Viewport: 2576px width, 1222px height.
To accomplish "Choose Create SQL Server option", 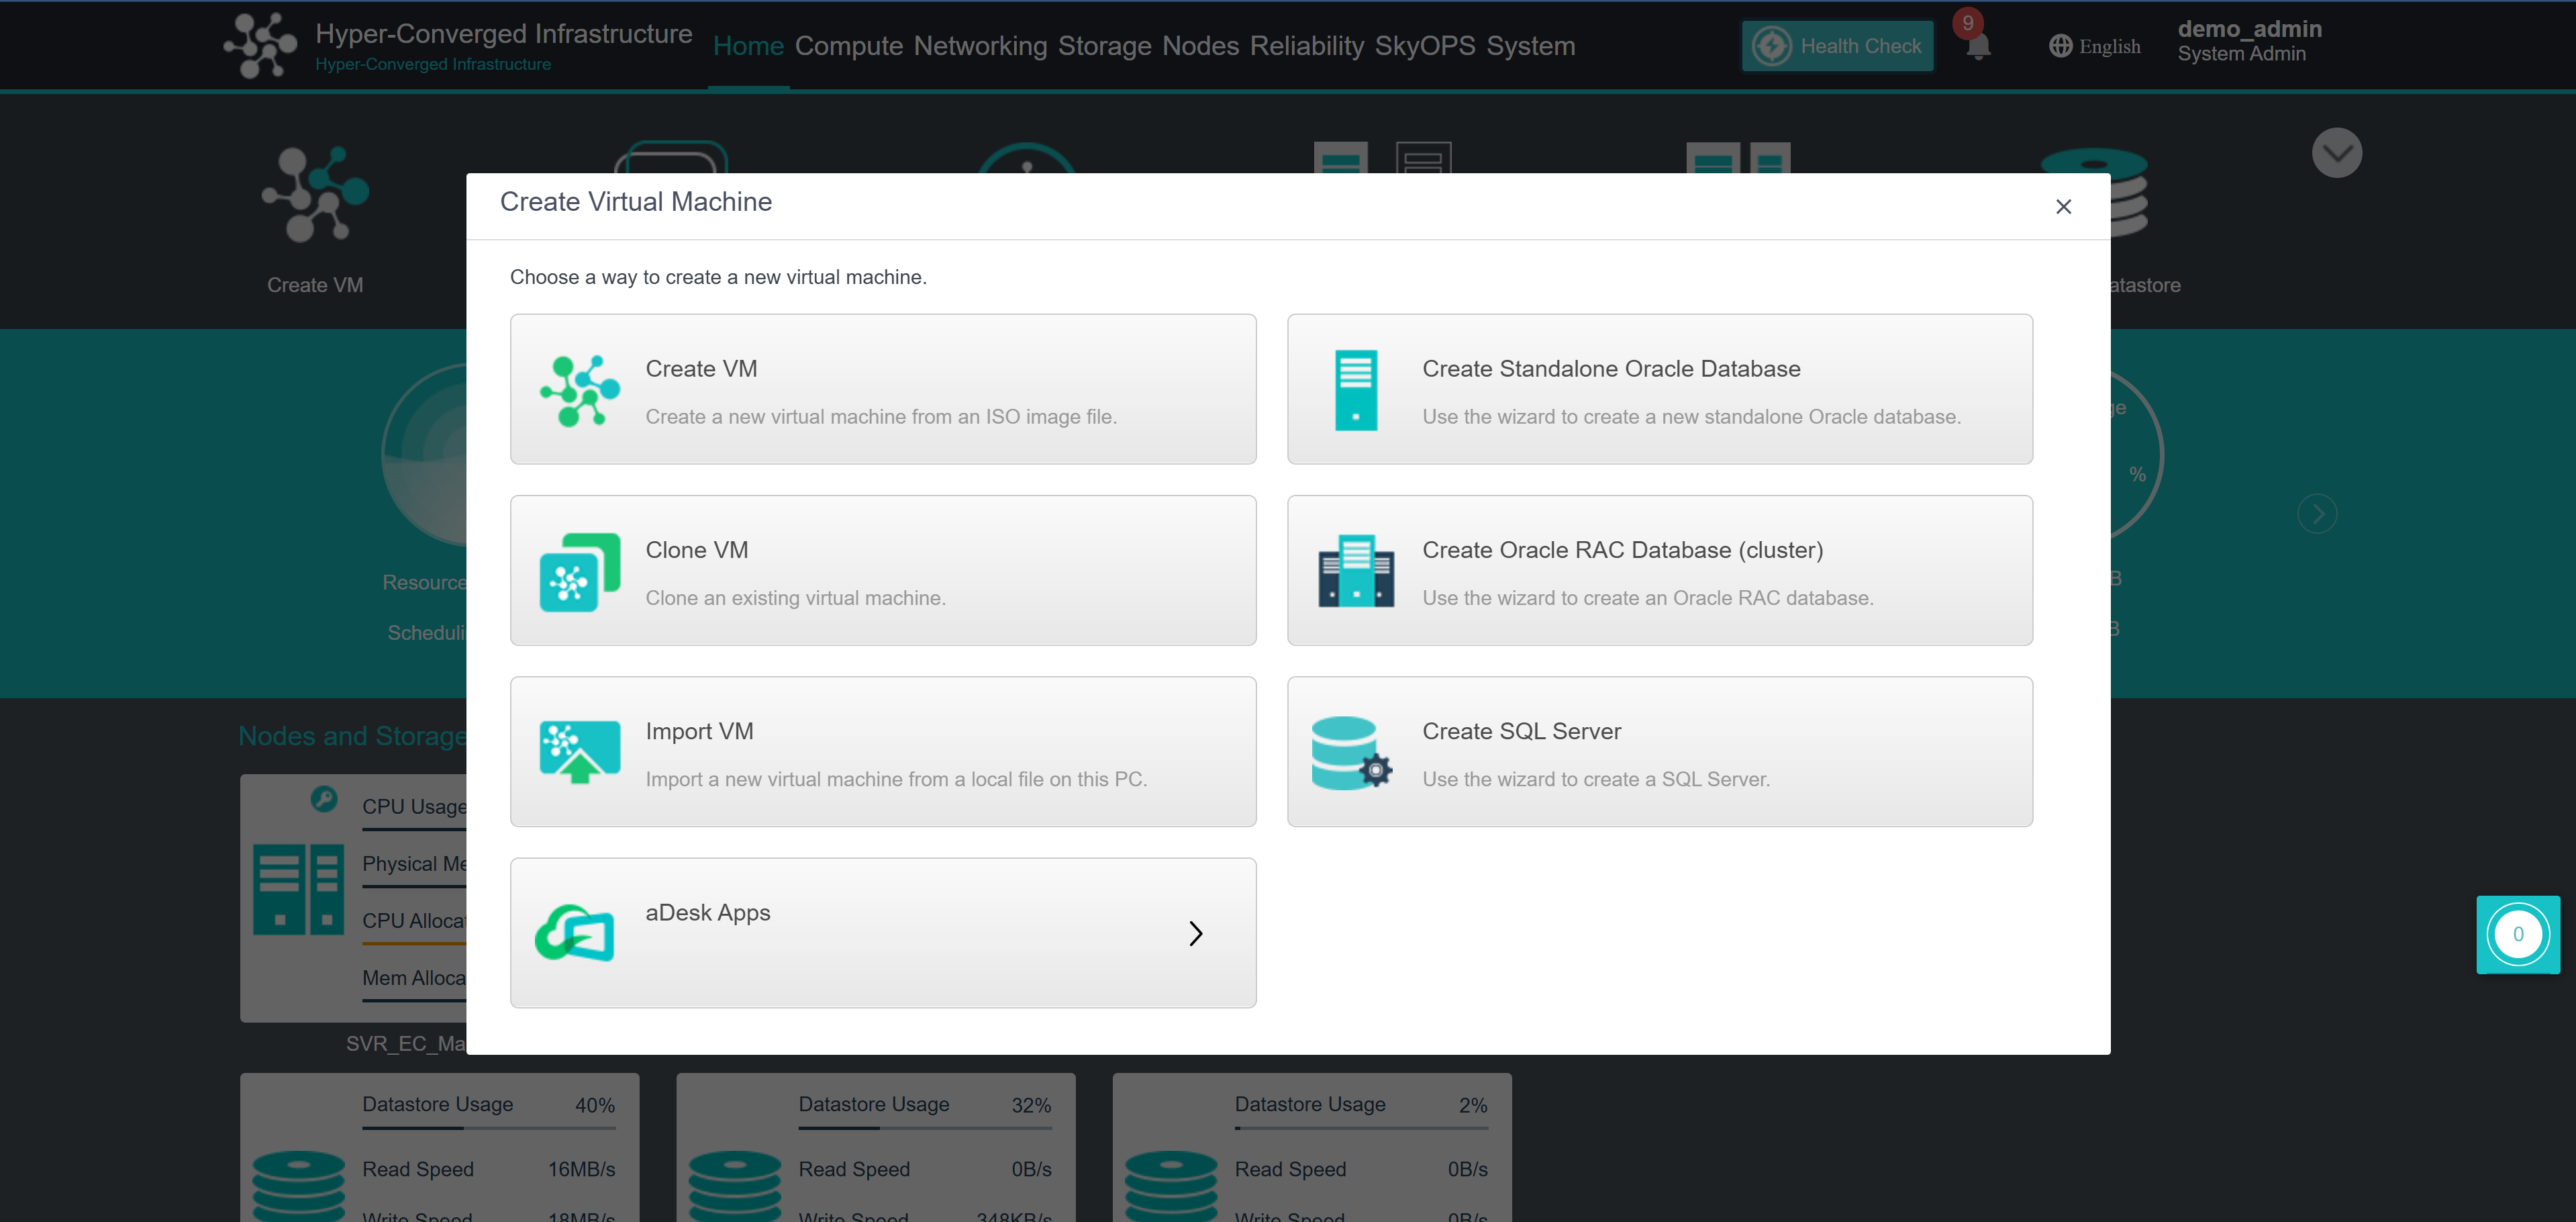I will 1659,752.
